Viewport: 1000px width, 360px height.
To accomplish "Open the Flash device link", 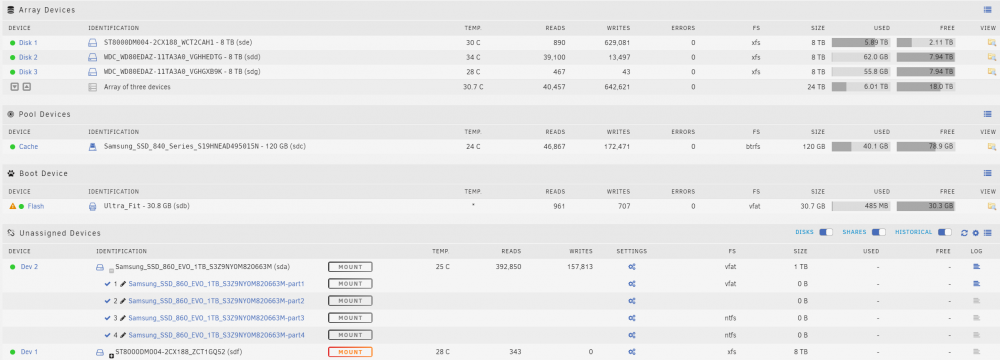I will (36, 206).
